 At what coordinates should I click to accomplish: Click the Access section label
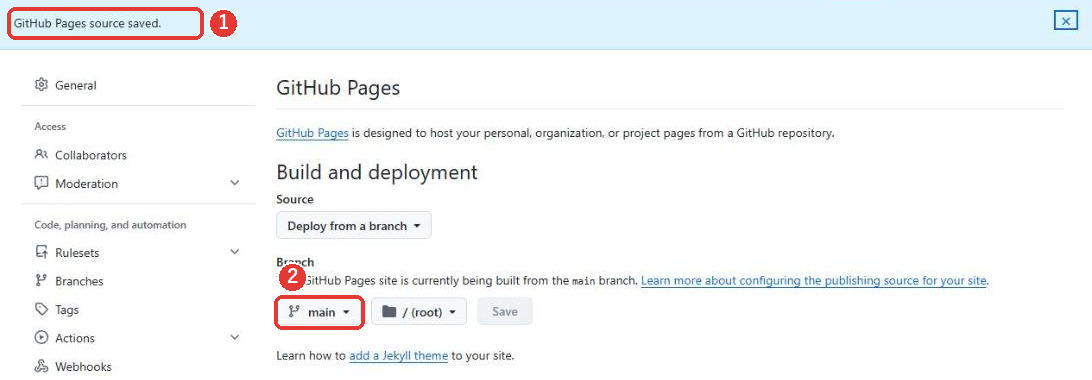point(50,127)
